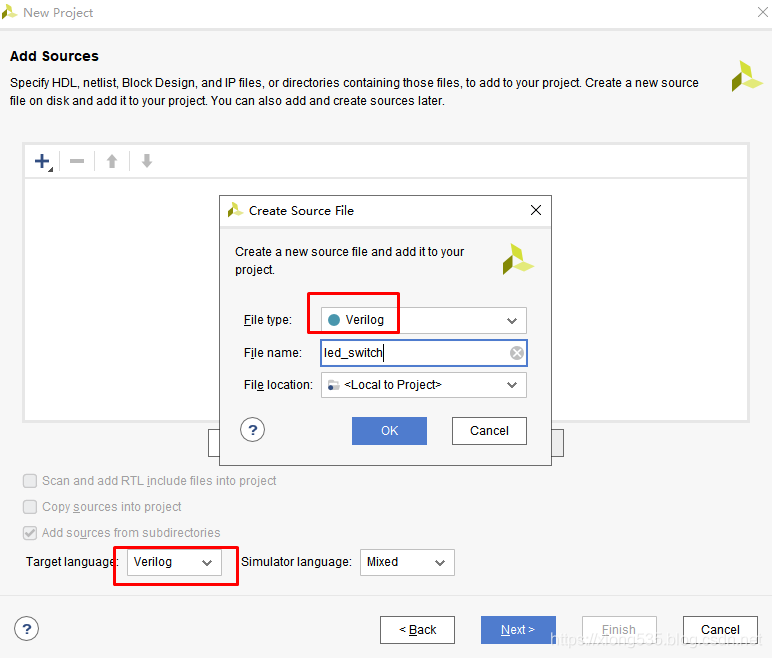
Task: Close the New Project window
Action: pos(763,12)
